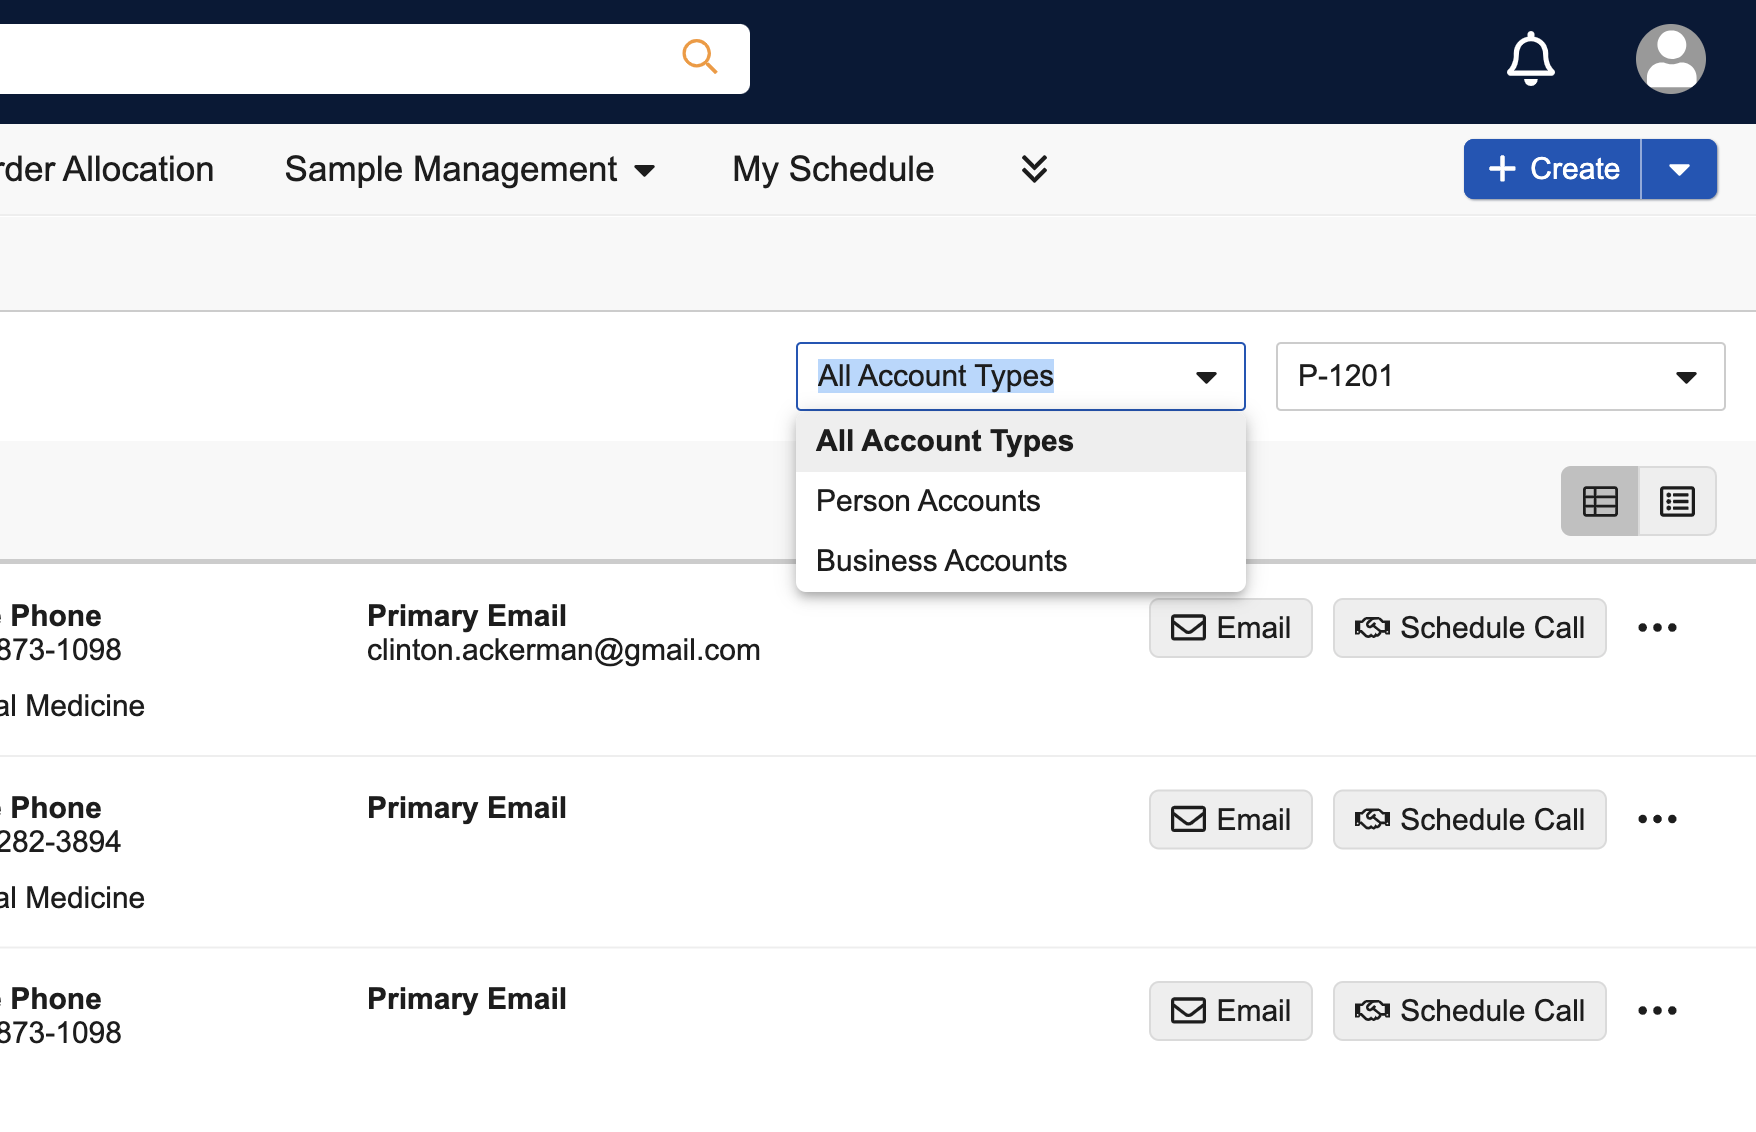Open the more actions ellipsis for the last contact

coord(1657,1010)
